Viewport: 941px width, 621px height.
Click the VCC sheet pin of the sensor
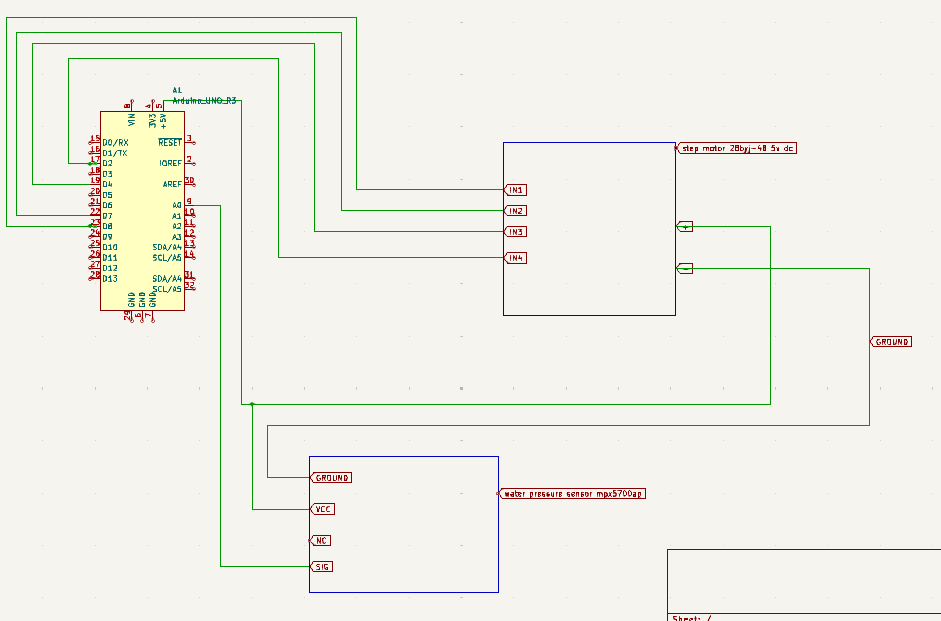tap(323, 508)
